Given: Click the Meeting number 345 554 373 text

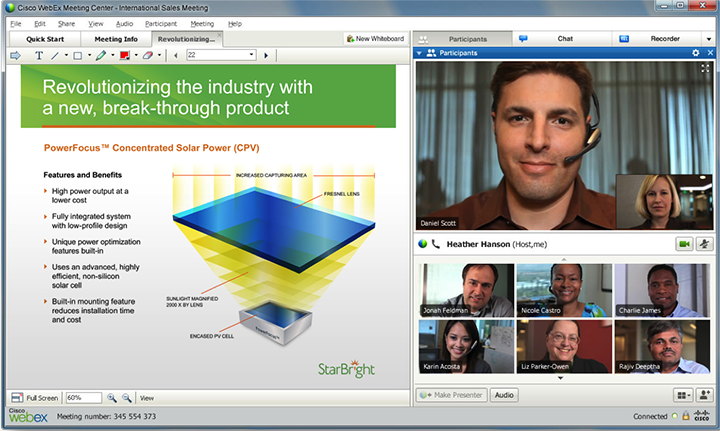Looking at the screenshot, I should [x=107, y=416].
